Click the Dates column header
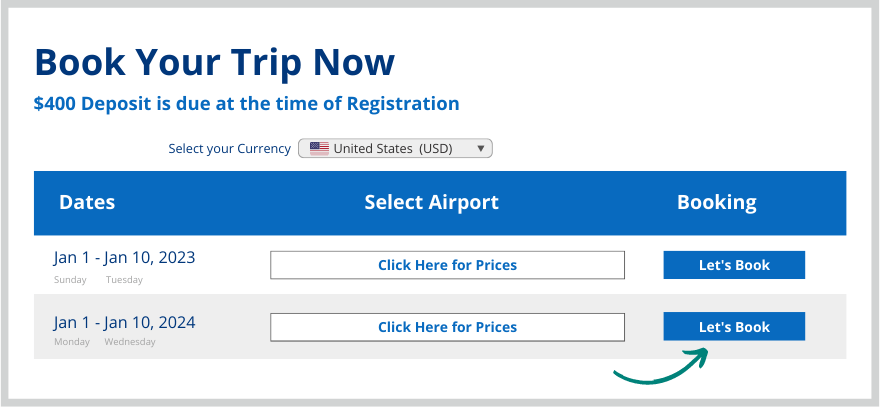This screenshot has width=880, height=407. coord(87,202)
